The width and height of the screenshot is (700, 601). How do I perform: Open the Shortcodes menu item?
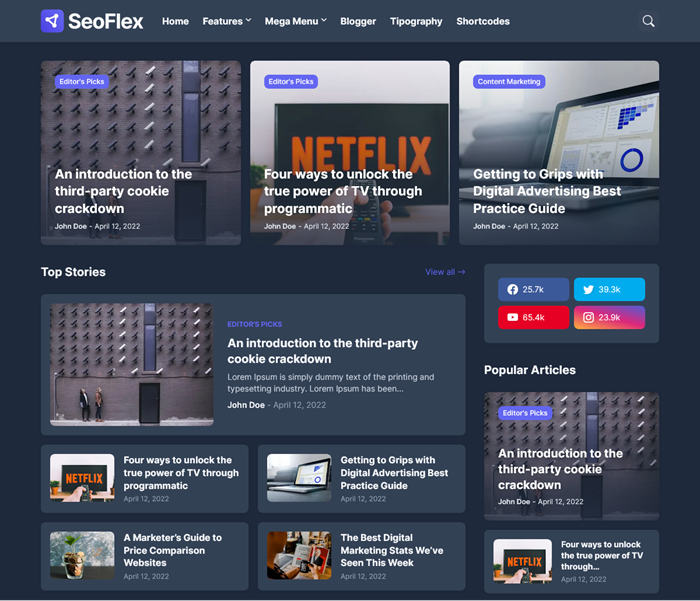pyautogui.click(x=483, y=21)
